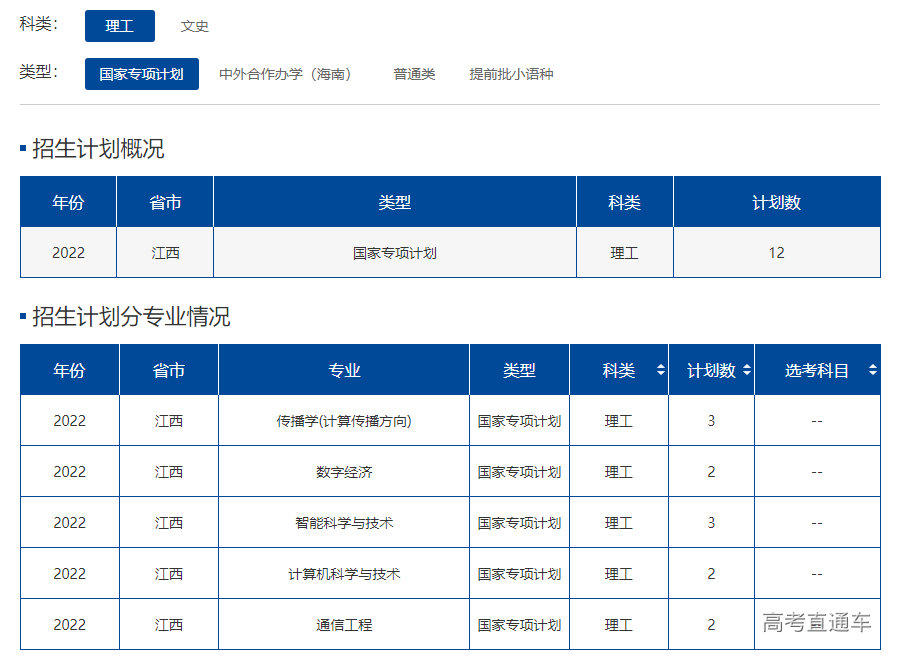Select the 理工 science category
900x662 pixels.
pyautogui.click(x=120, y=26)
